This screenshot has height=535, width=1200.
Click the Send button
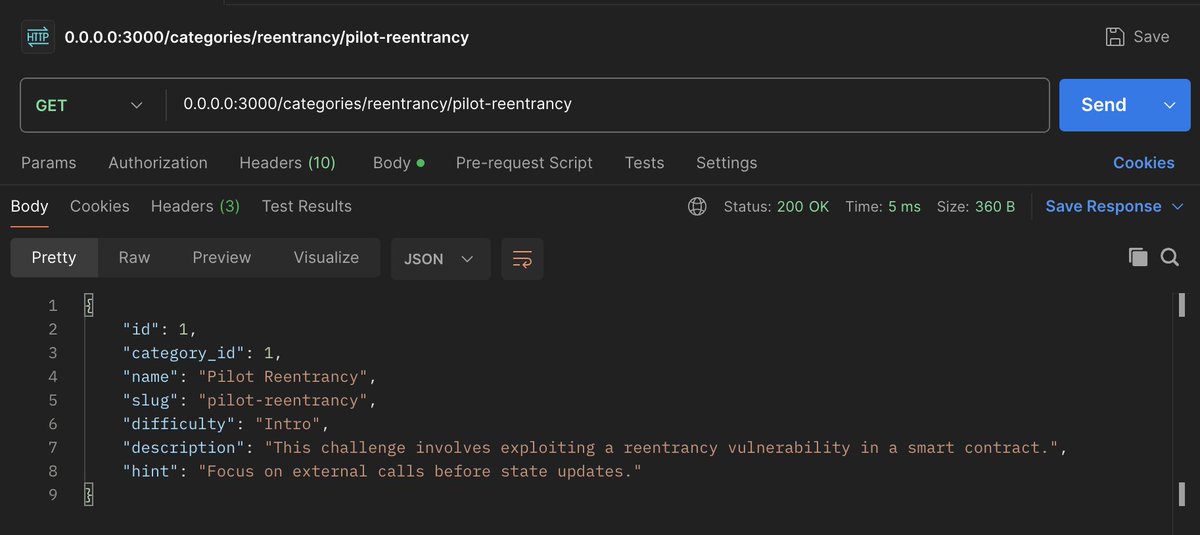(1104, 105)
